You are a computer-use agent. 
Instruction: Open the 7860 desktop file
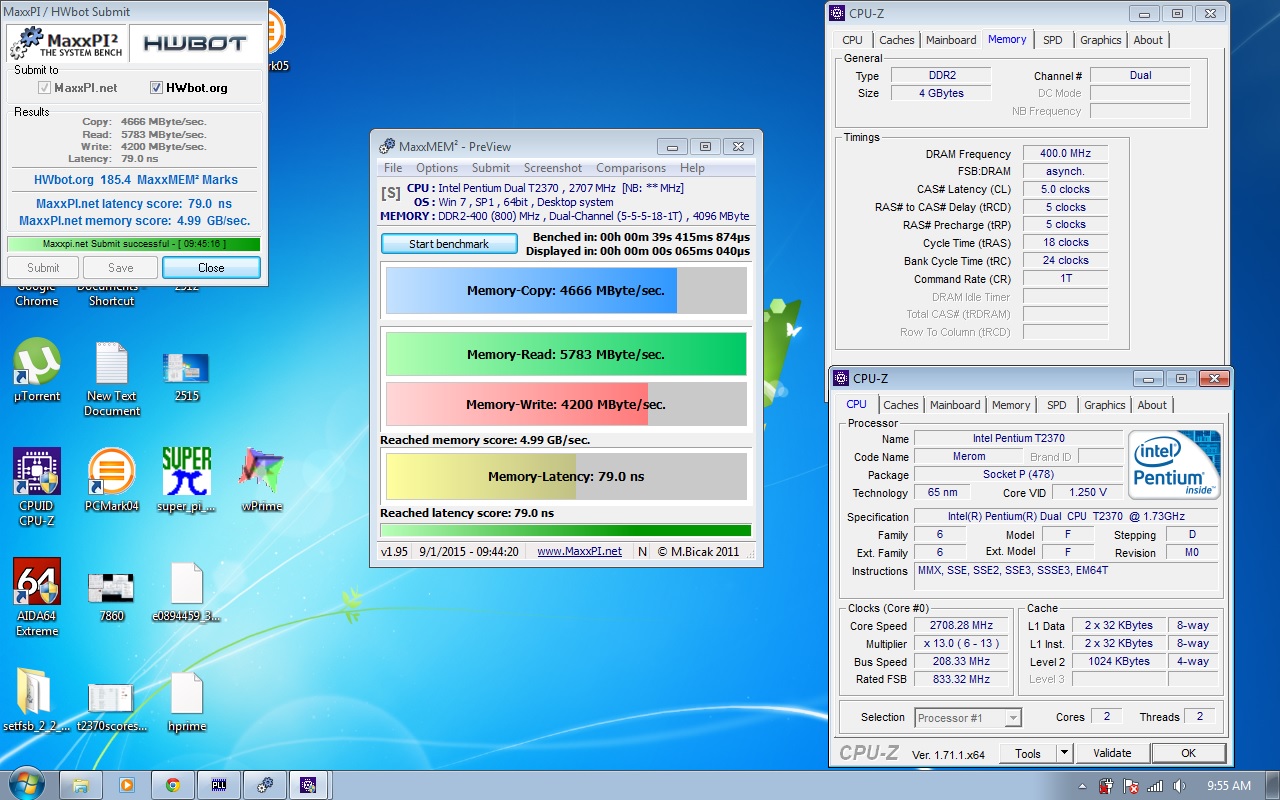click(x=112, y=595)
